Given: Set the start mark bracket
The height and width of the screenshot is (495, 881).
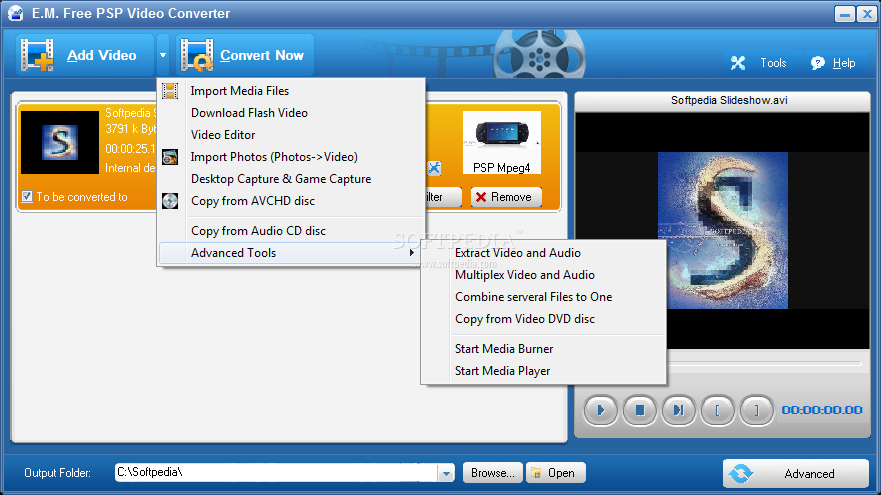Looking at the screenshot, I should [x=717, y=410].
